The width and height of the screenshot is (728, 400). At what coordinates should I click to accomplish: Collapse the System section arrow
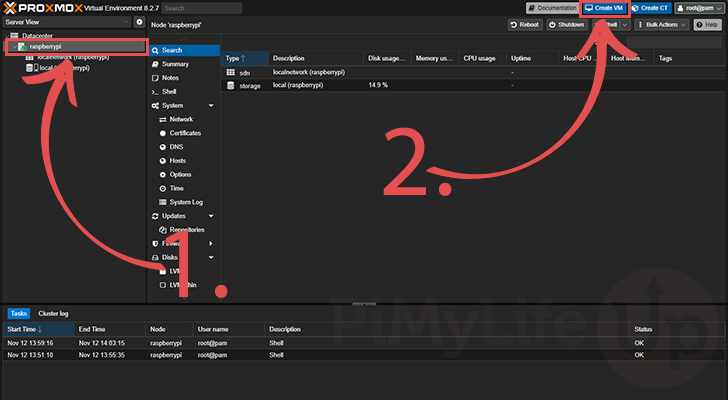[211, 106]
